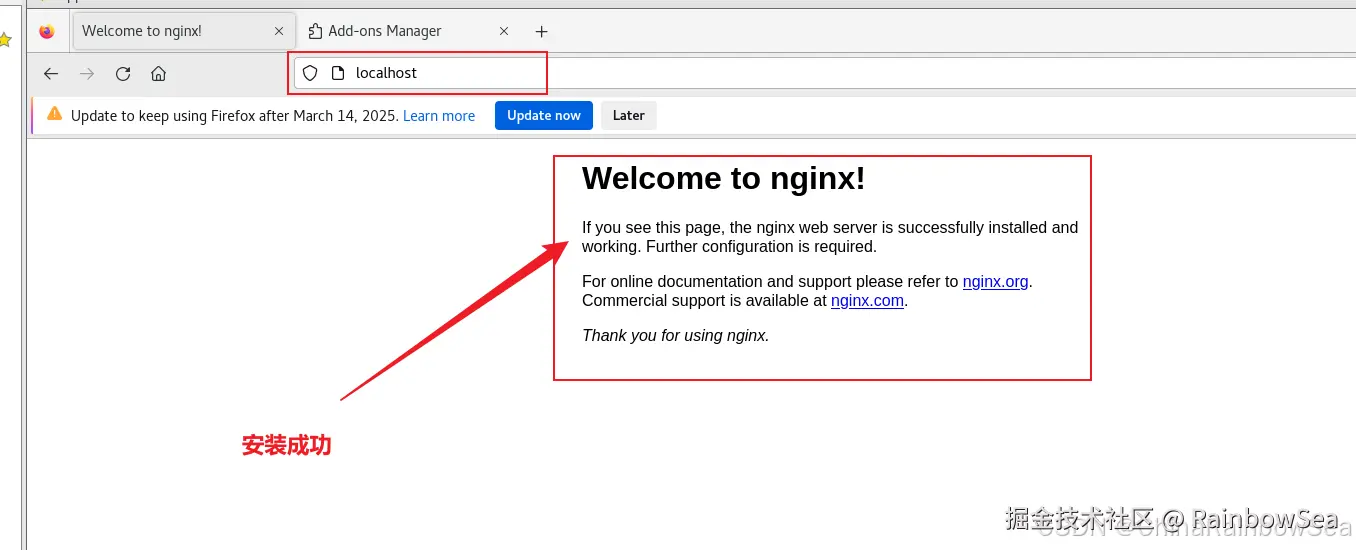
Task: Go forward with the forward arrow
Action: tap(87, 73)
